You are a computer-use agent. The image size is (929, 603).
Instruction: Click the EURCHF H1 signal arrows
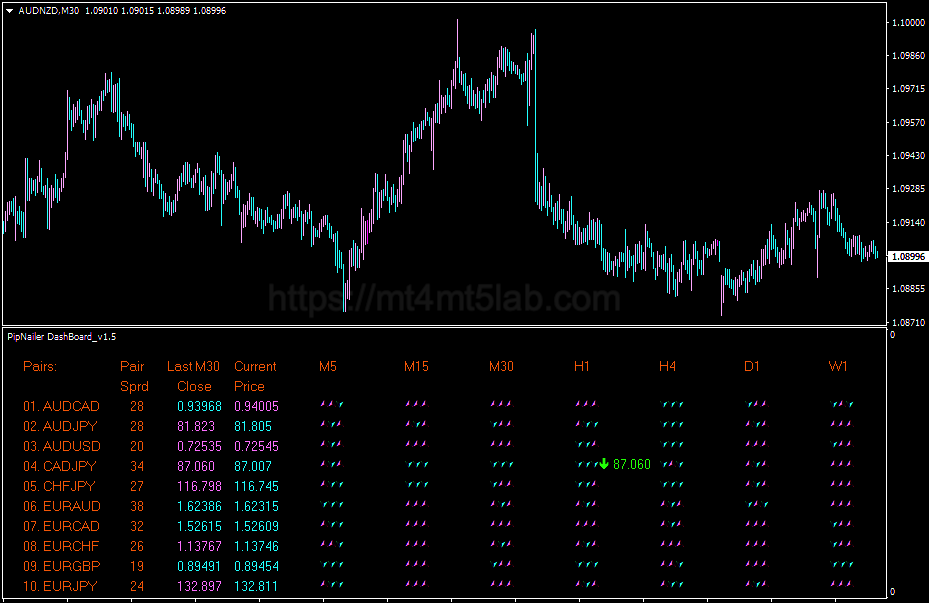(x=587, y=544)
